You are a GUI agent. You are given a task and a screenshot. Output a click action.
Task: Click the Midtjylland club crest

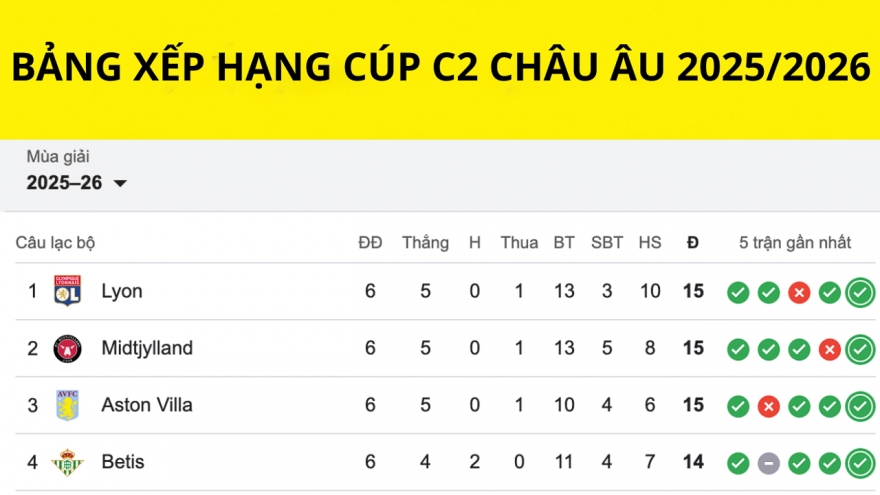click(67, 348)
